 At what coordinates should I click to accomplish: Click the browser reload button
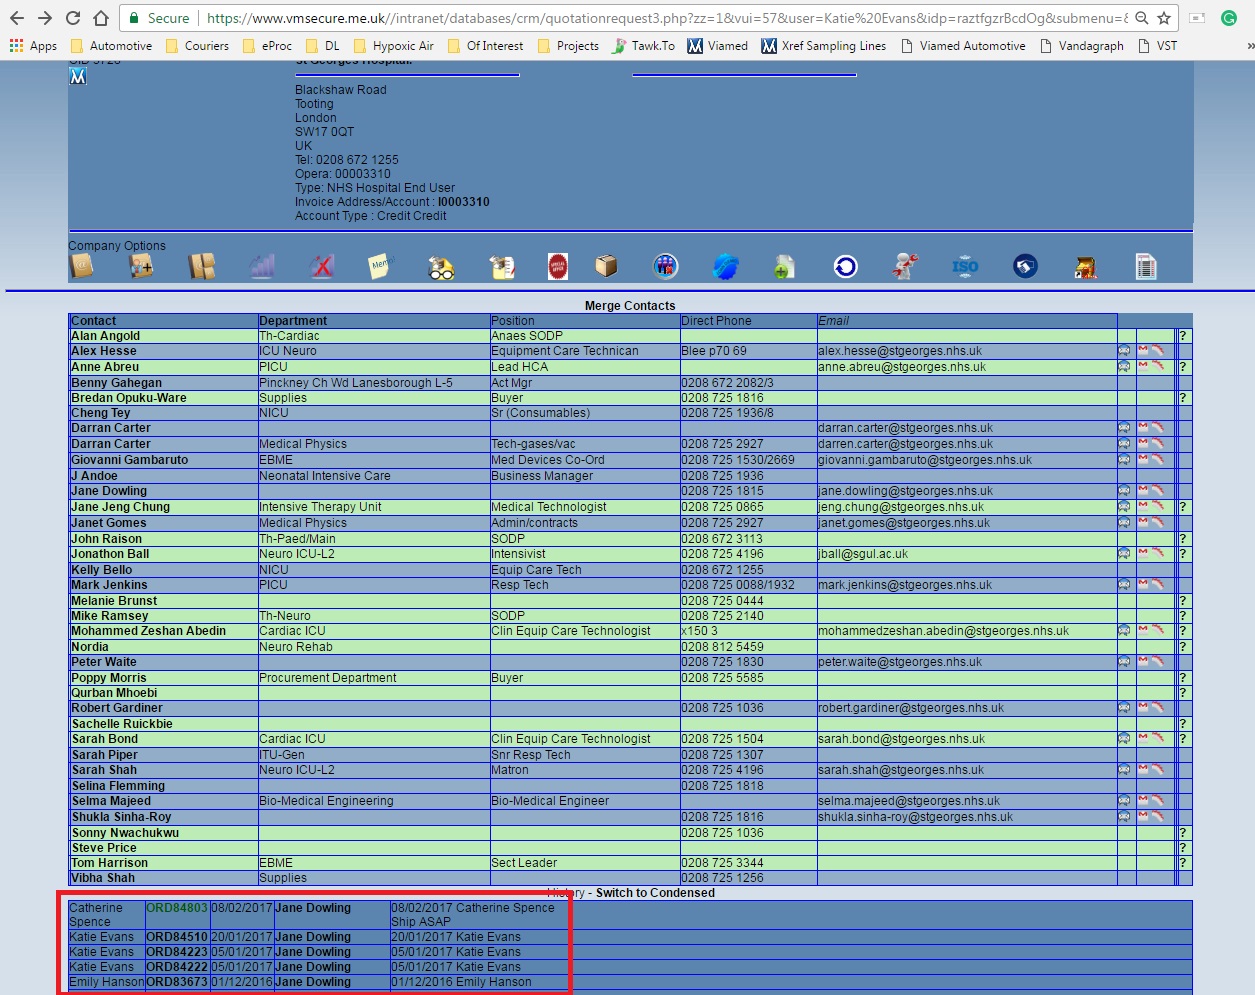(x=73, y=18)
